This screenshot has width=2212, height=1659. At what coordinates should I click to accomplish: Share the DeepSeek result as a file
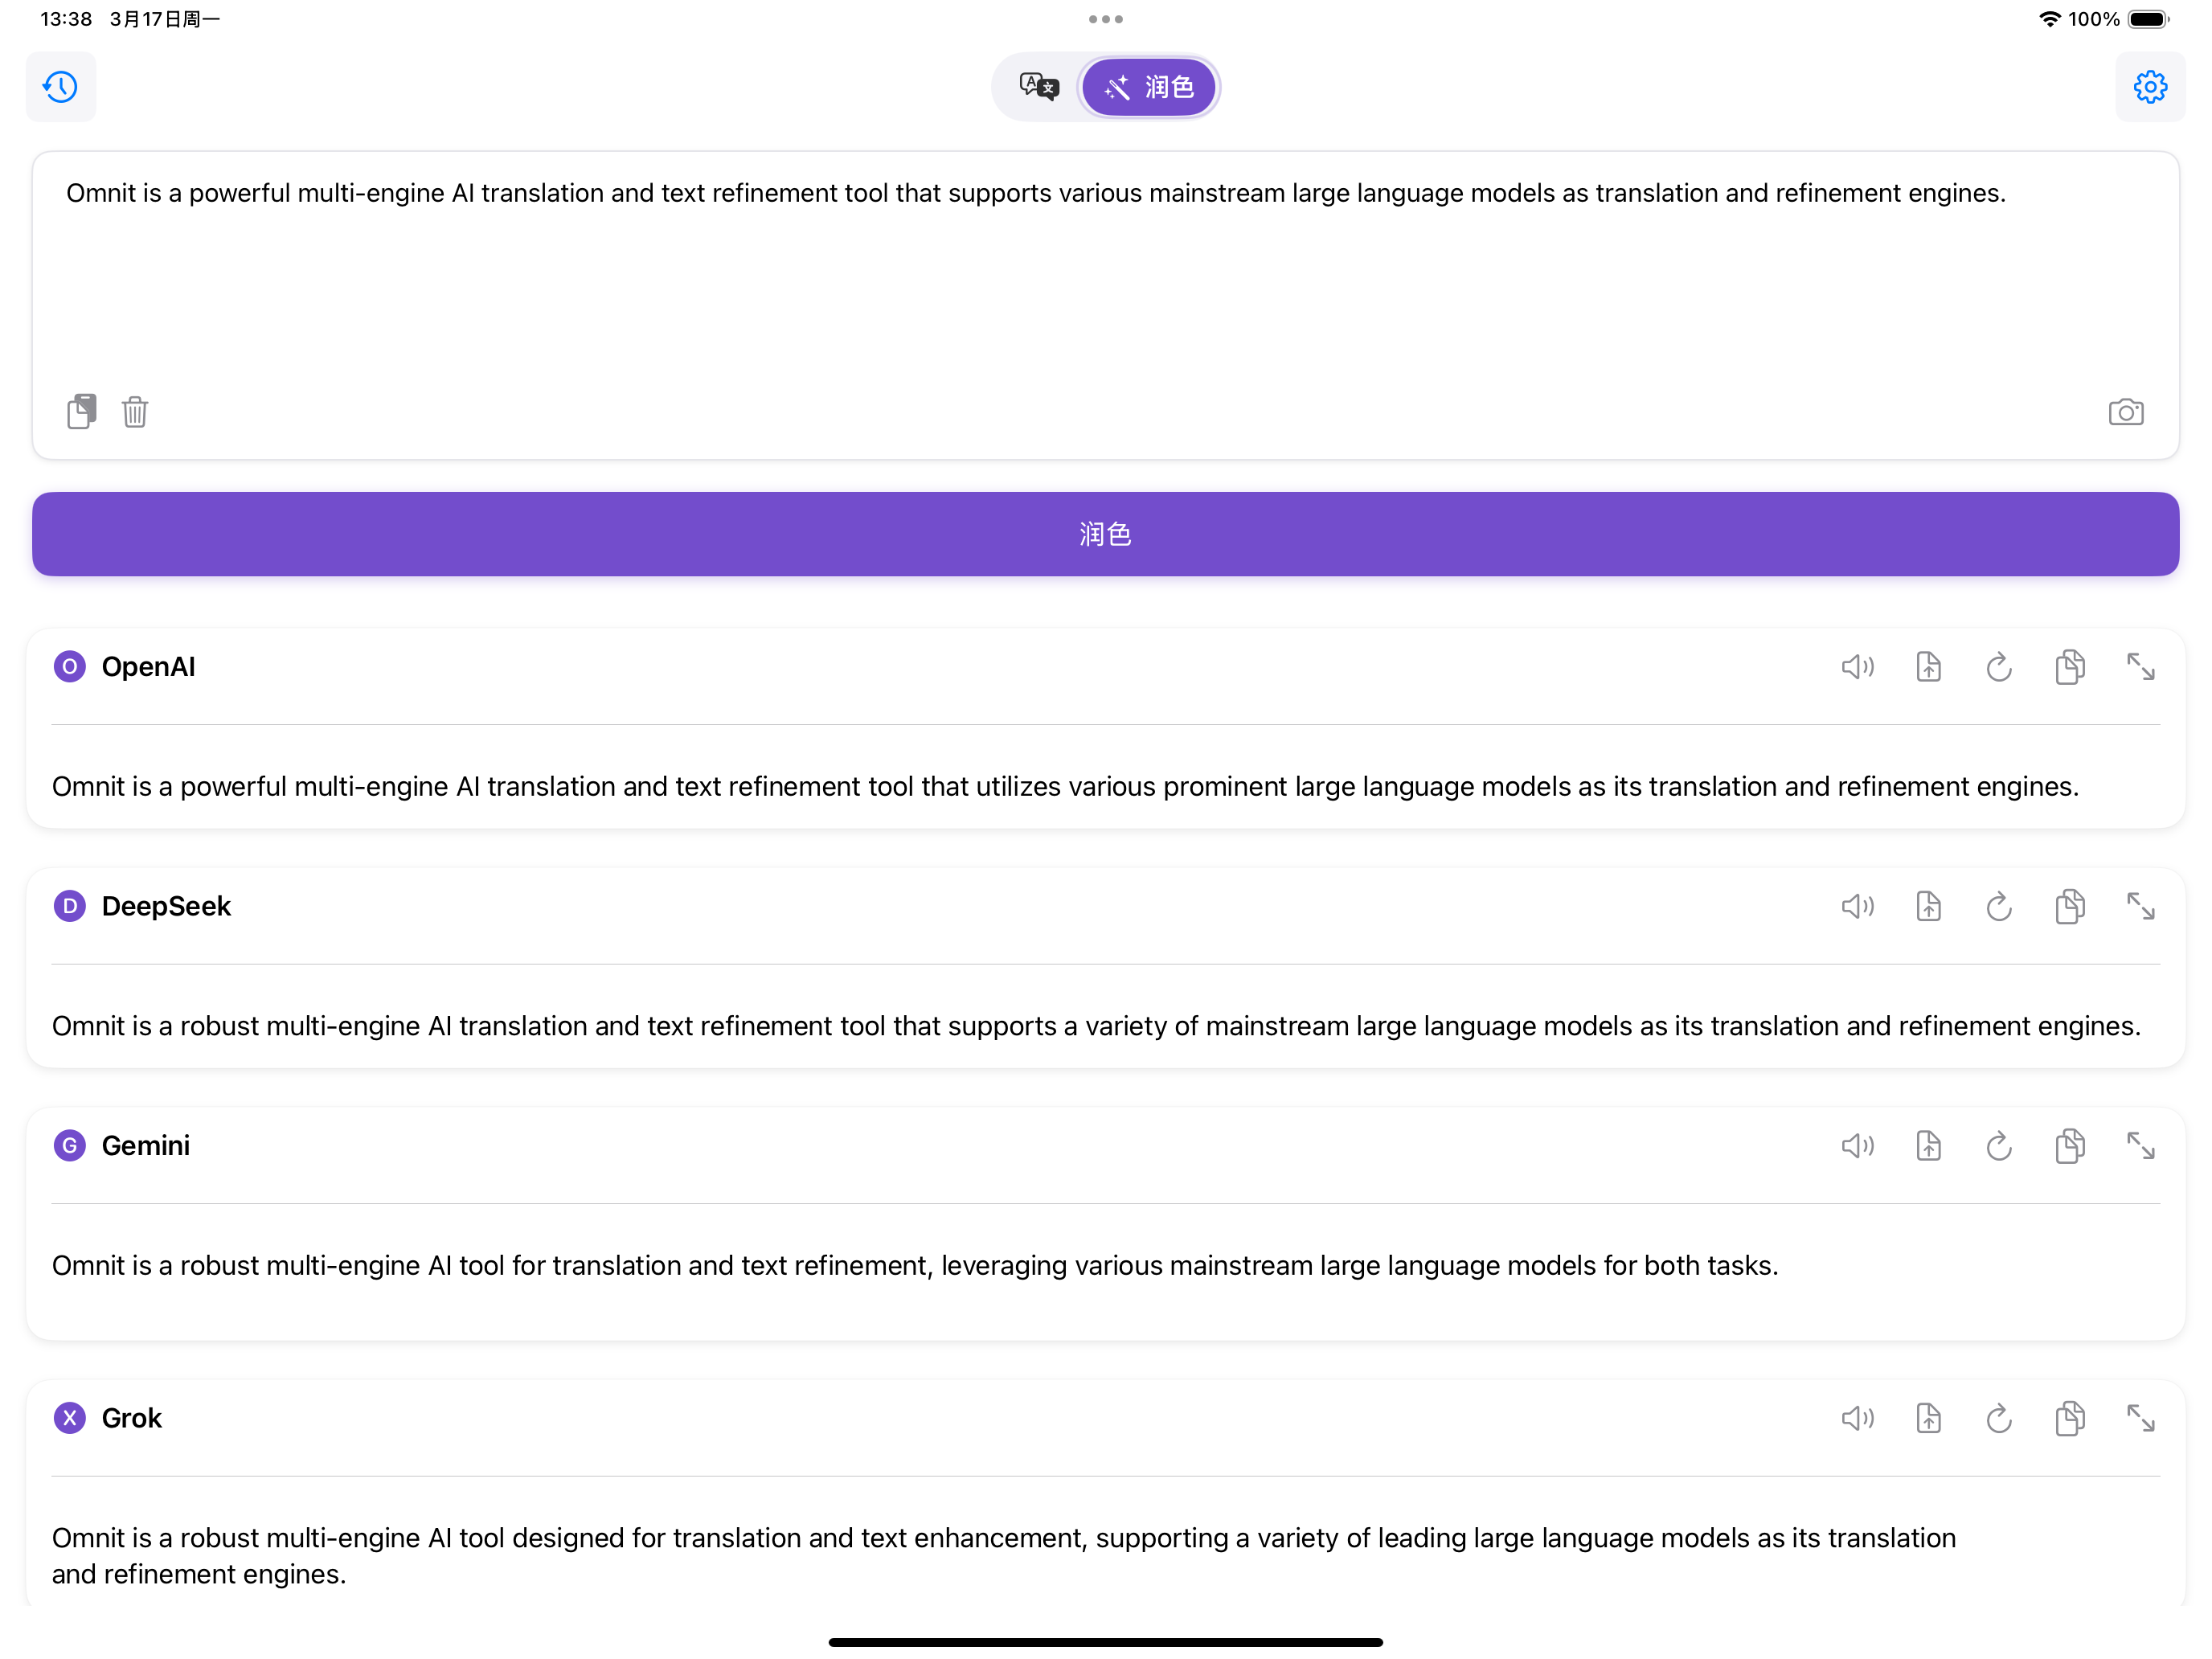(x=1928, y=907)
